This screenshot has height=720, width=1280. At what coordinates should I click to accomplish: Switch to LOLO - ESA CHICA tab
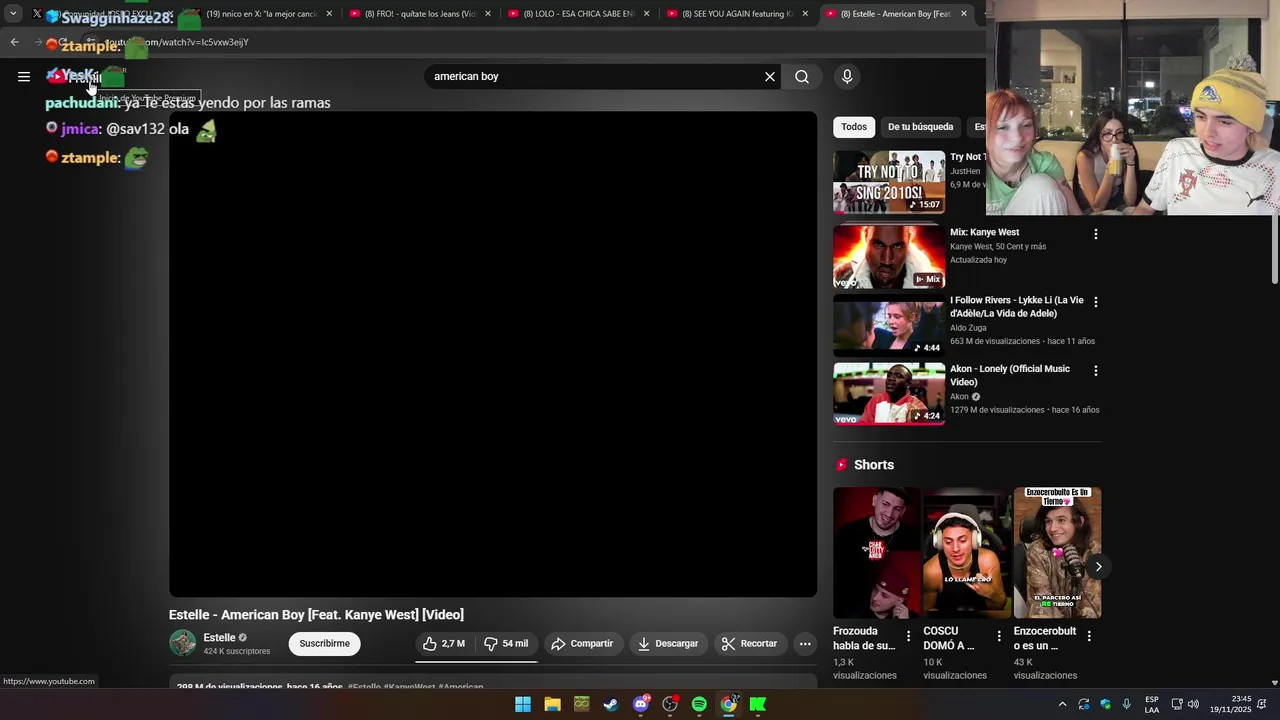(x=579, y=14)
